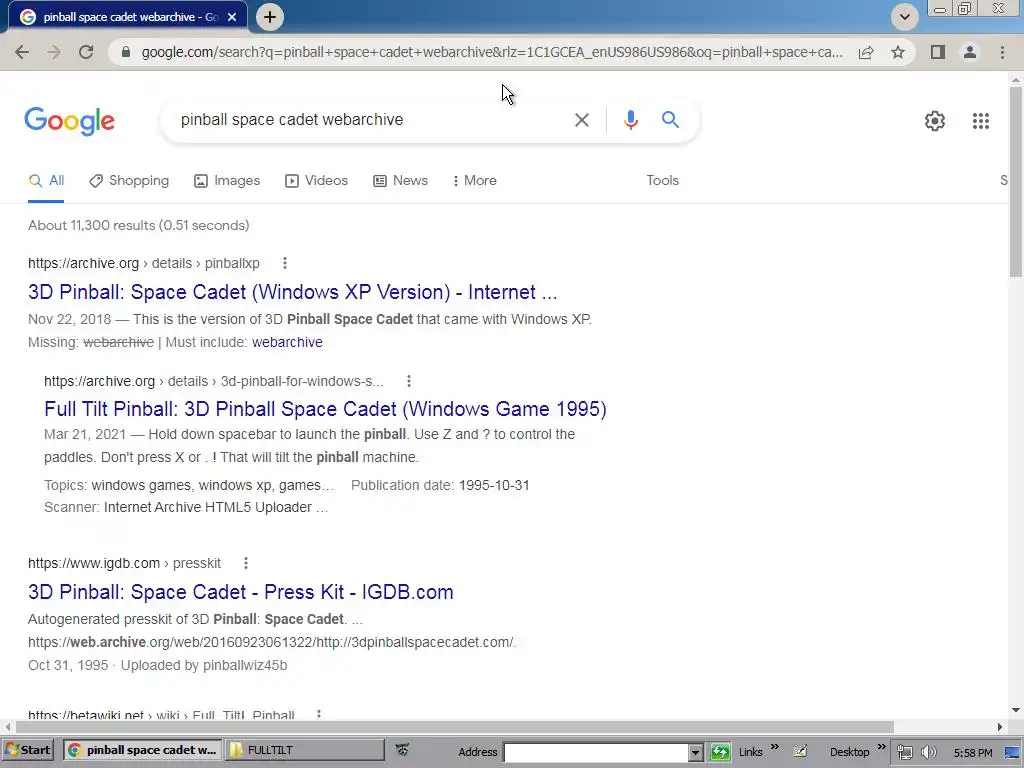
Task: Switch to the FULLTILT taskbar window
Action: point(304,750)
